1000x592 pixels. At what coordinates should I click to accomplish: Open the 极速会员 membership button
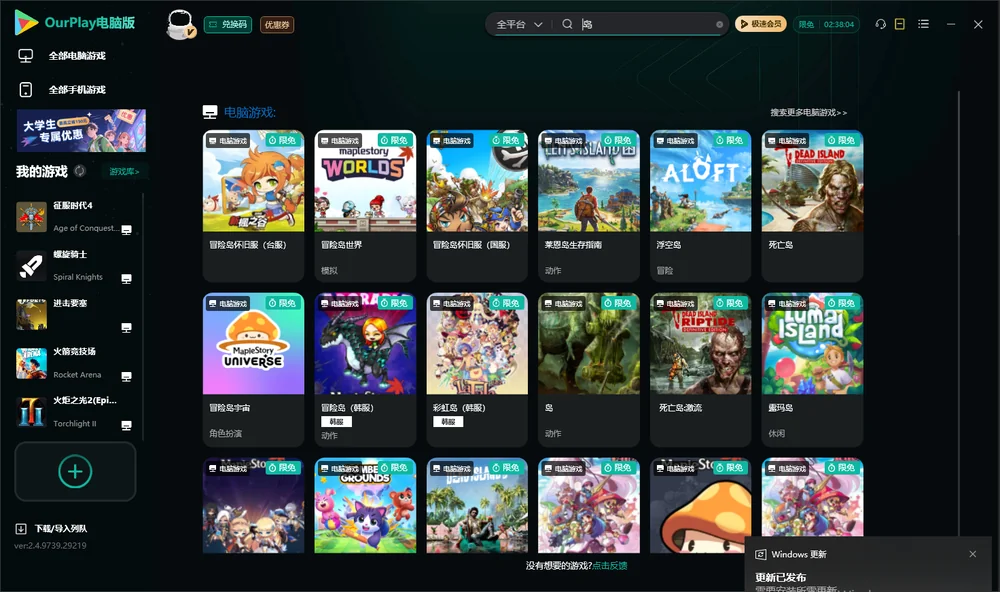click(x=761, y=24)
